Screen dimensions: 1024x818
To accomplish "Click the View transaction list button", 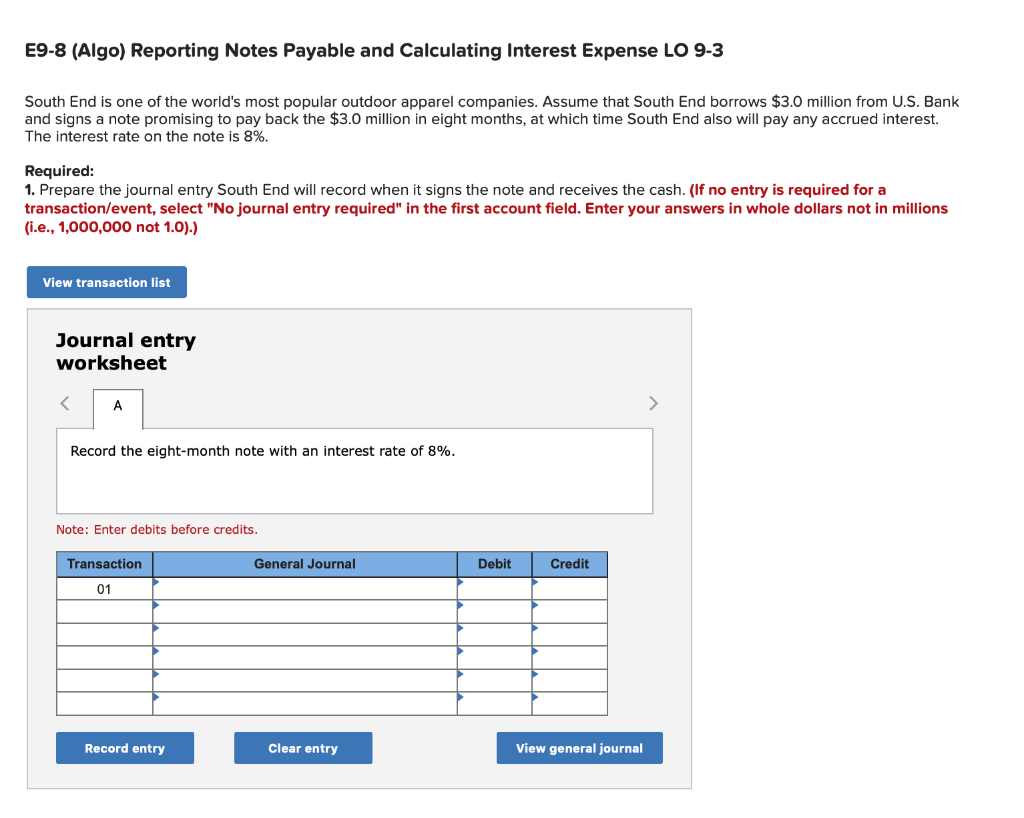I will click(106, 281).
